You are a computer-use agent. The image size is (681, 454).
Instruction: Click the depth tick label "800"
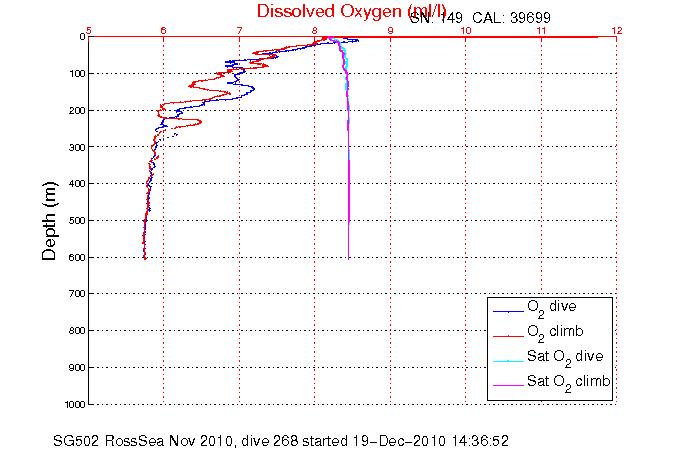(x=77, y=331)
